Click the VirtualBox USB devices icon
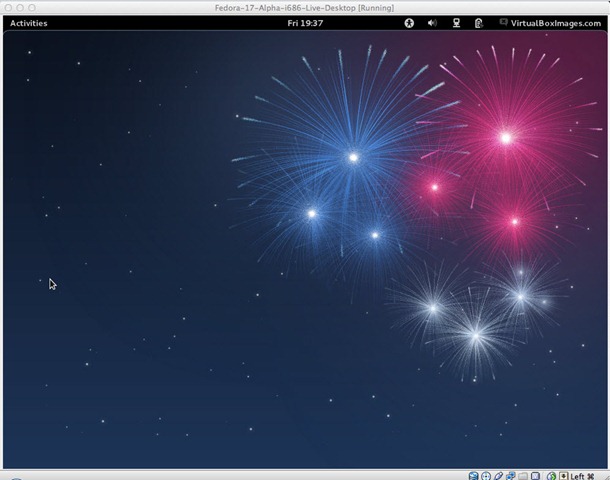Image resolution: width=610 pixels, height=480 pixels. pyautogui.click(x=498, y=476)
